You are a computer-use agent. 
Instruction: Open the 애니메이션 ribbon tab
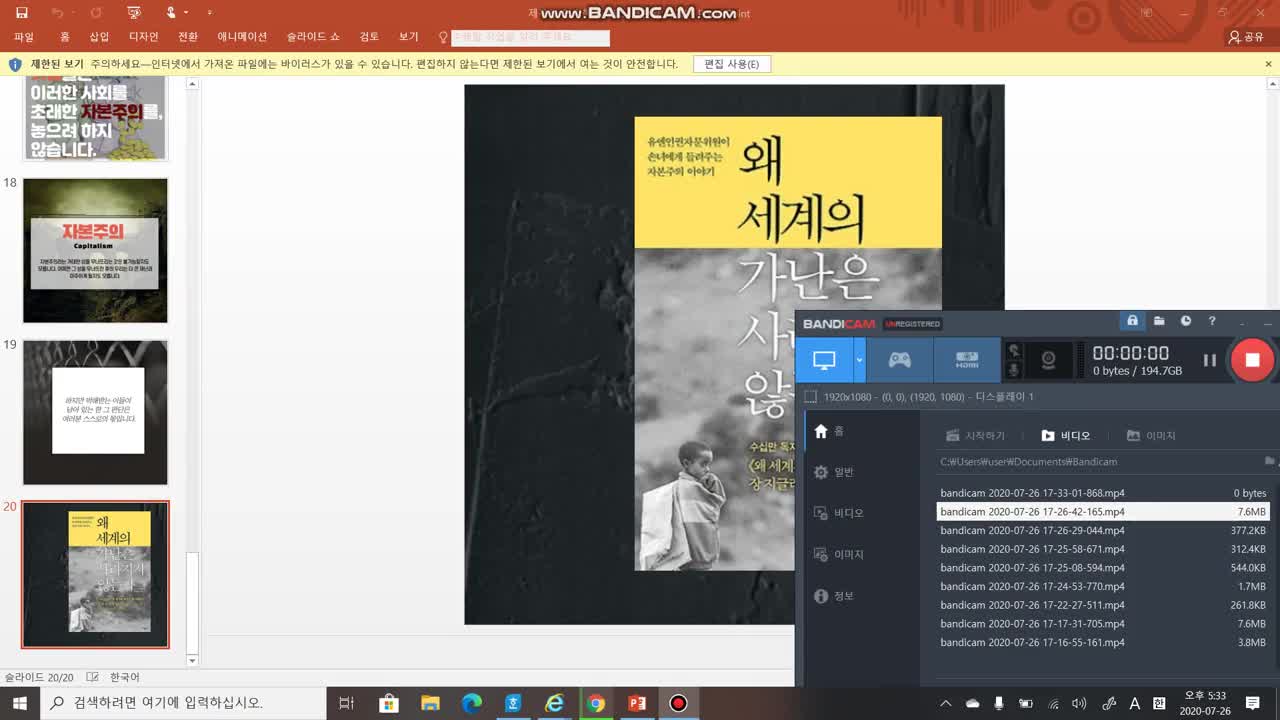242,37
